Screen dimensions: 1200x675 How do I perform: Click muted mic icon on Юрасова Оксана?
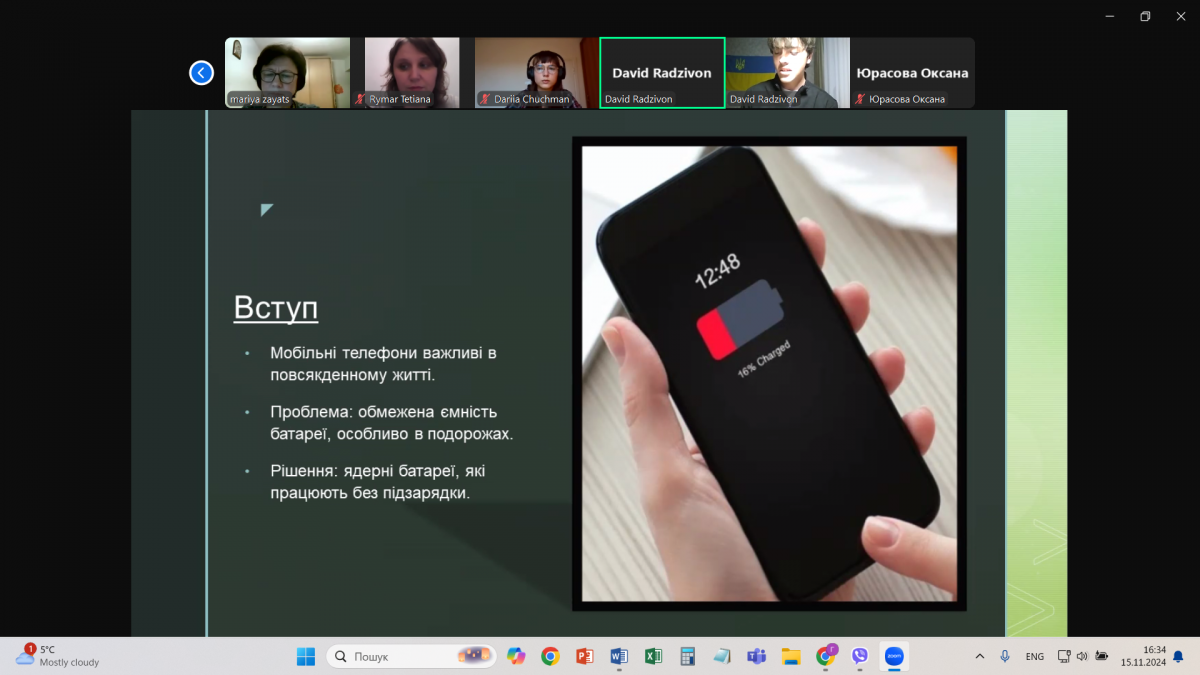tap(860, 99)
